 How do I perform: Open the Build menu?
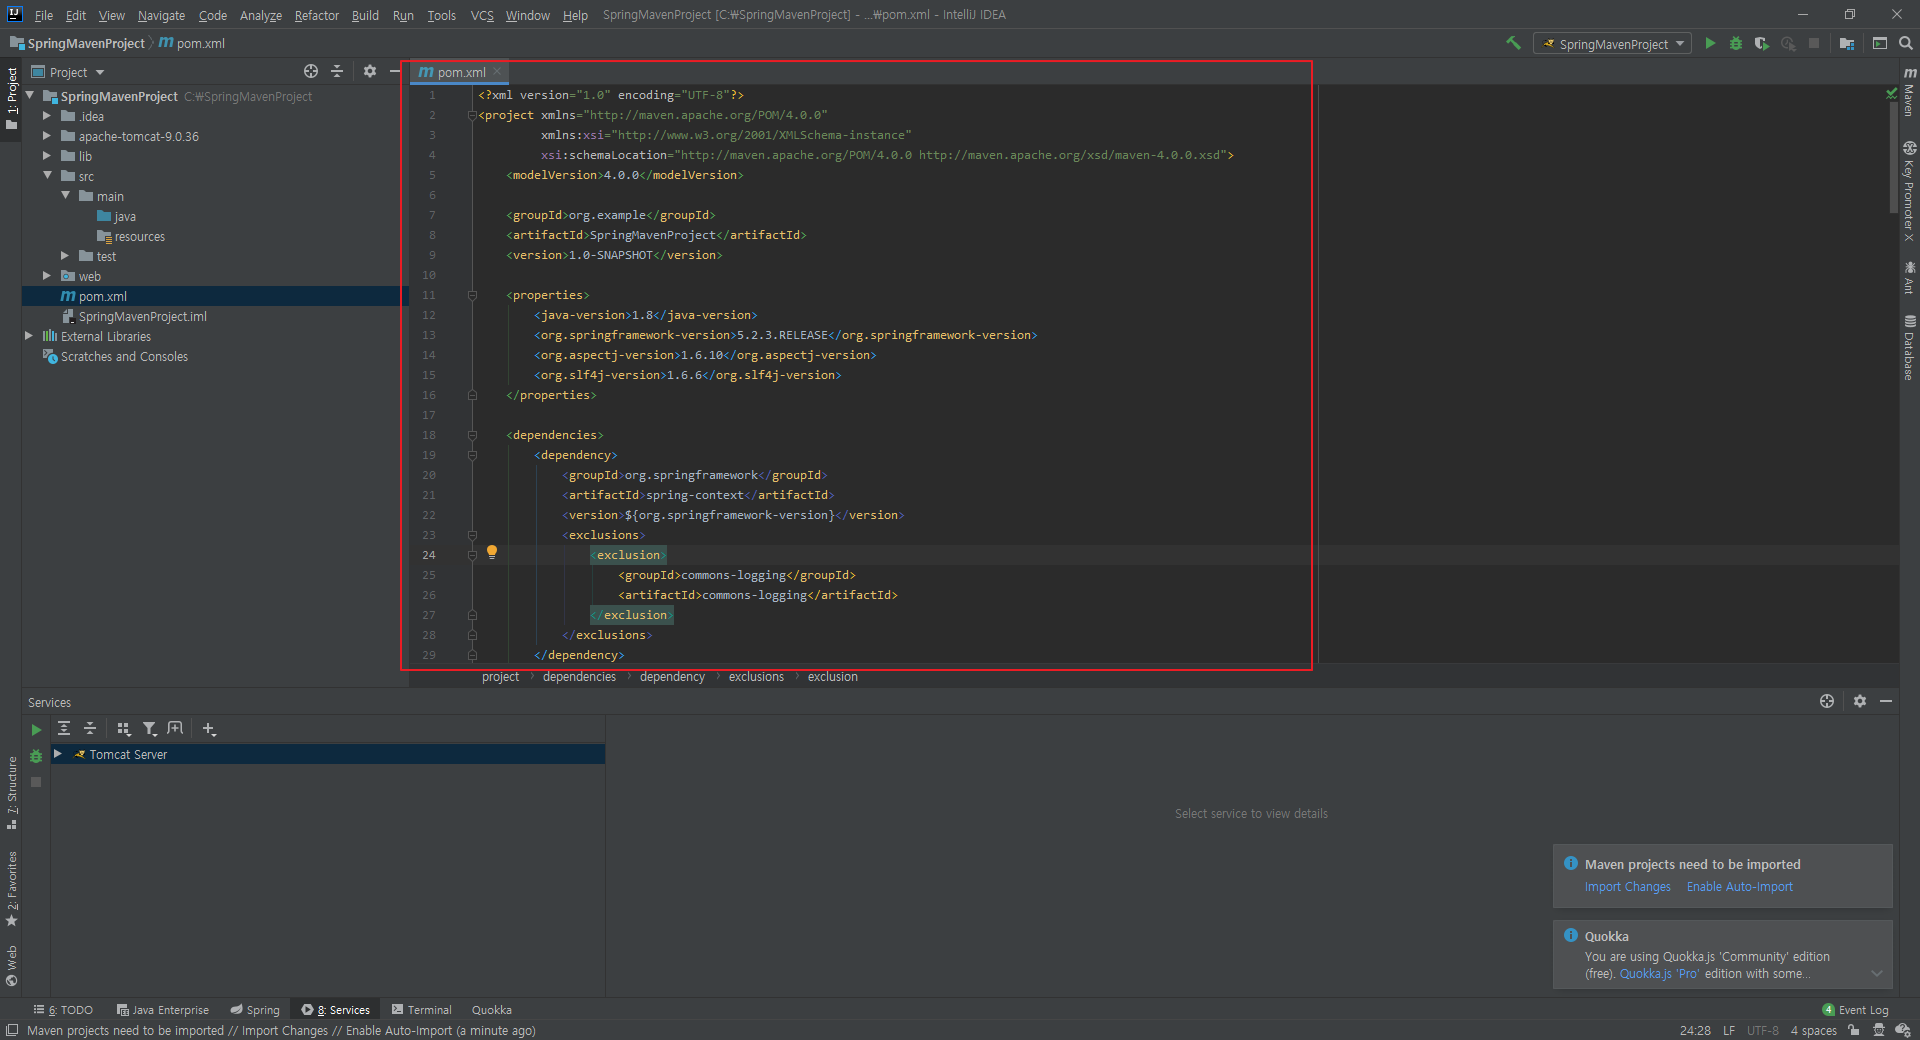coord(365,15)
